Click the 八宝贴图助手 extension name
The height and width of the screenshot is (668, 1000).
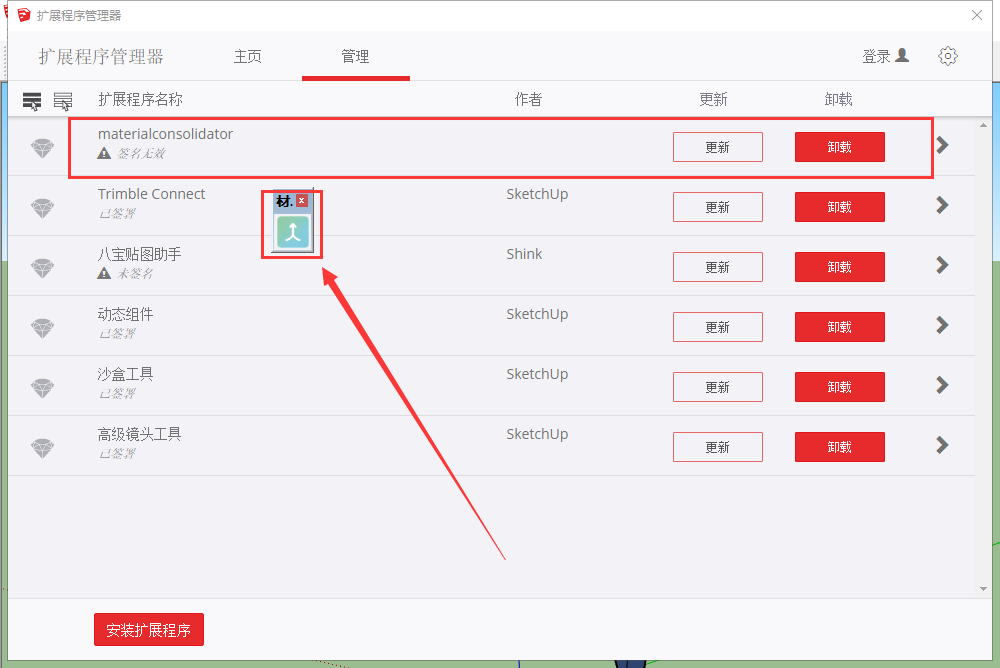pyautogui.click(x=139, y=255)
